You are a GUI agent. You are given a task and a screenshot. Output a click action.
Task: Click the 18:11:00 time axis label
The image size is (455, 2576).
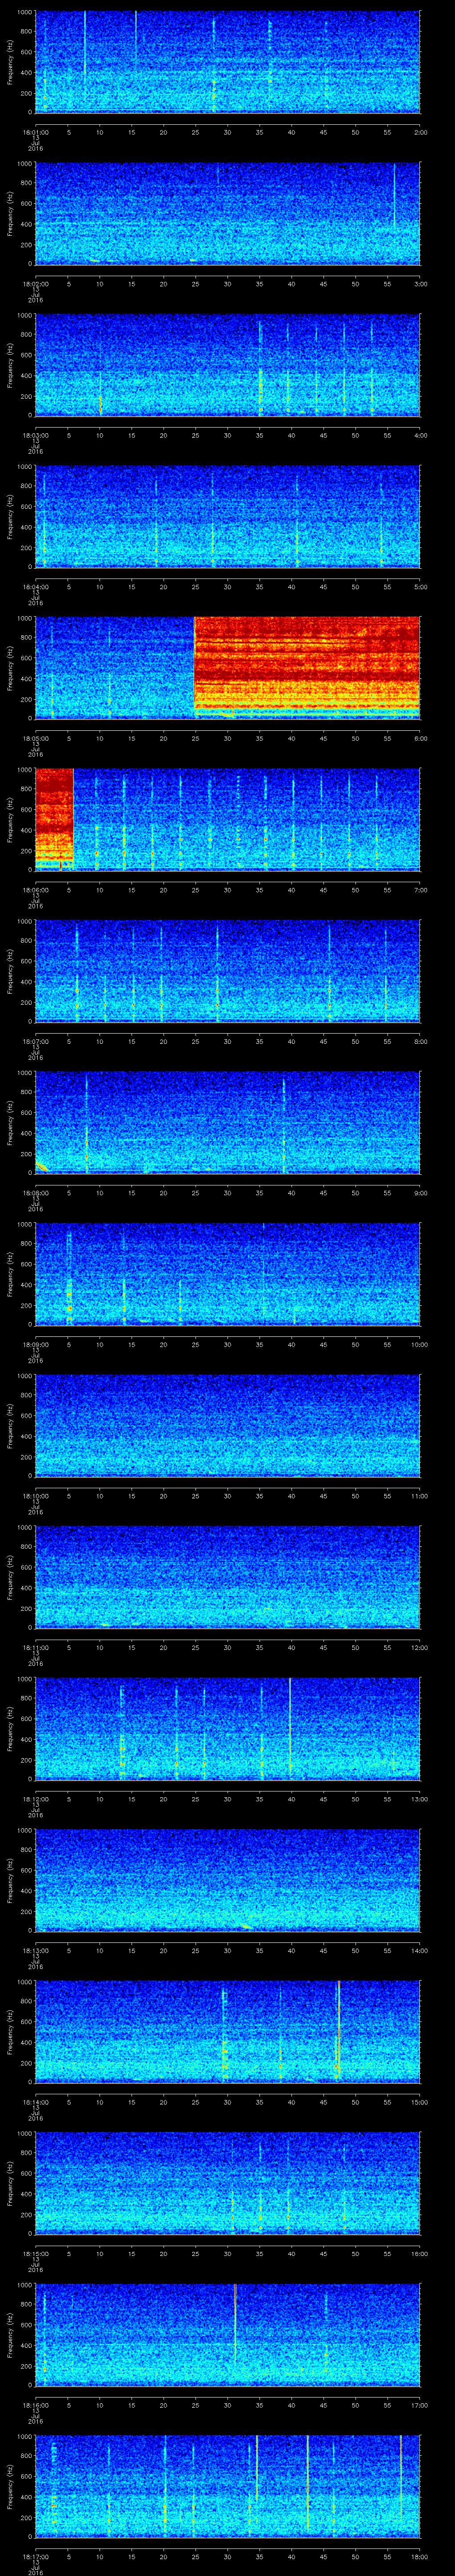[x=35, y=1647]
